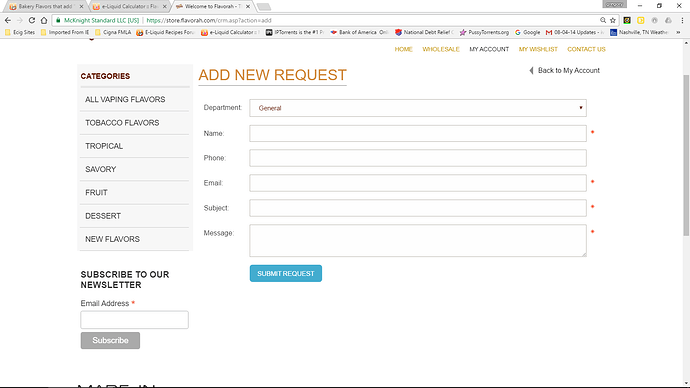Click the Name input field
The image size is (690, 388).
418,133
